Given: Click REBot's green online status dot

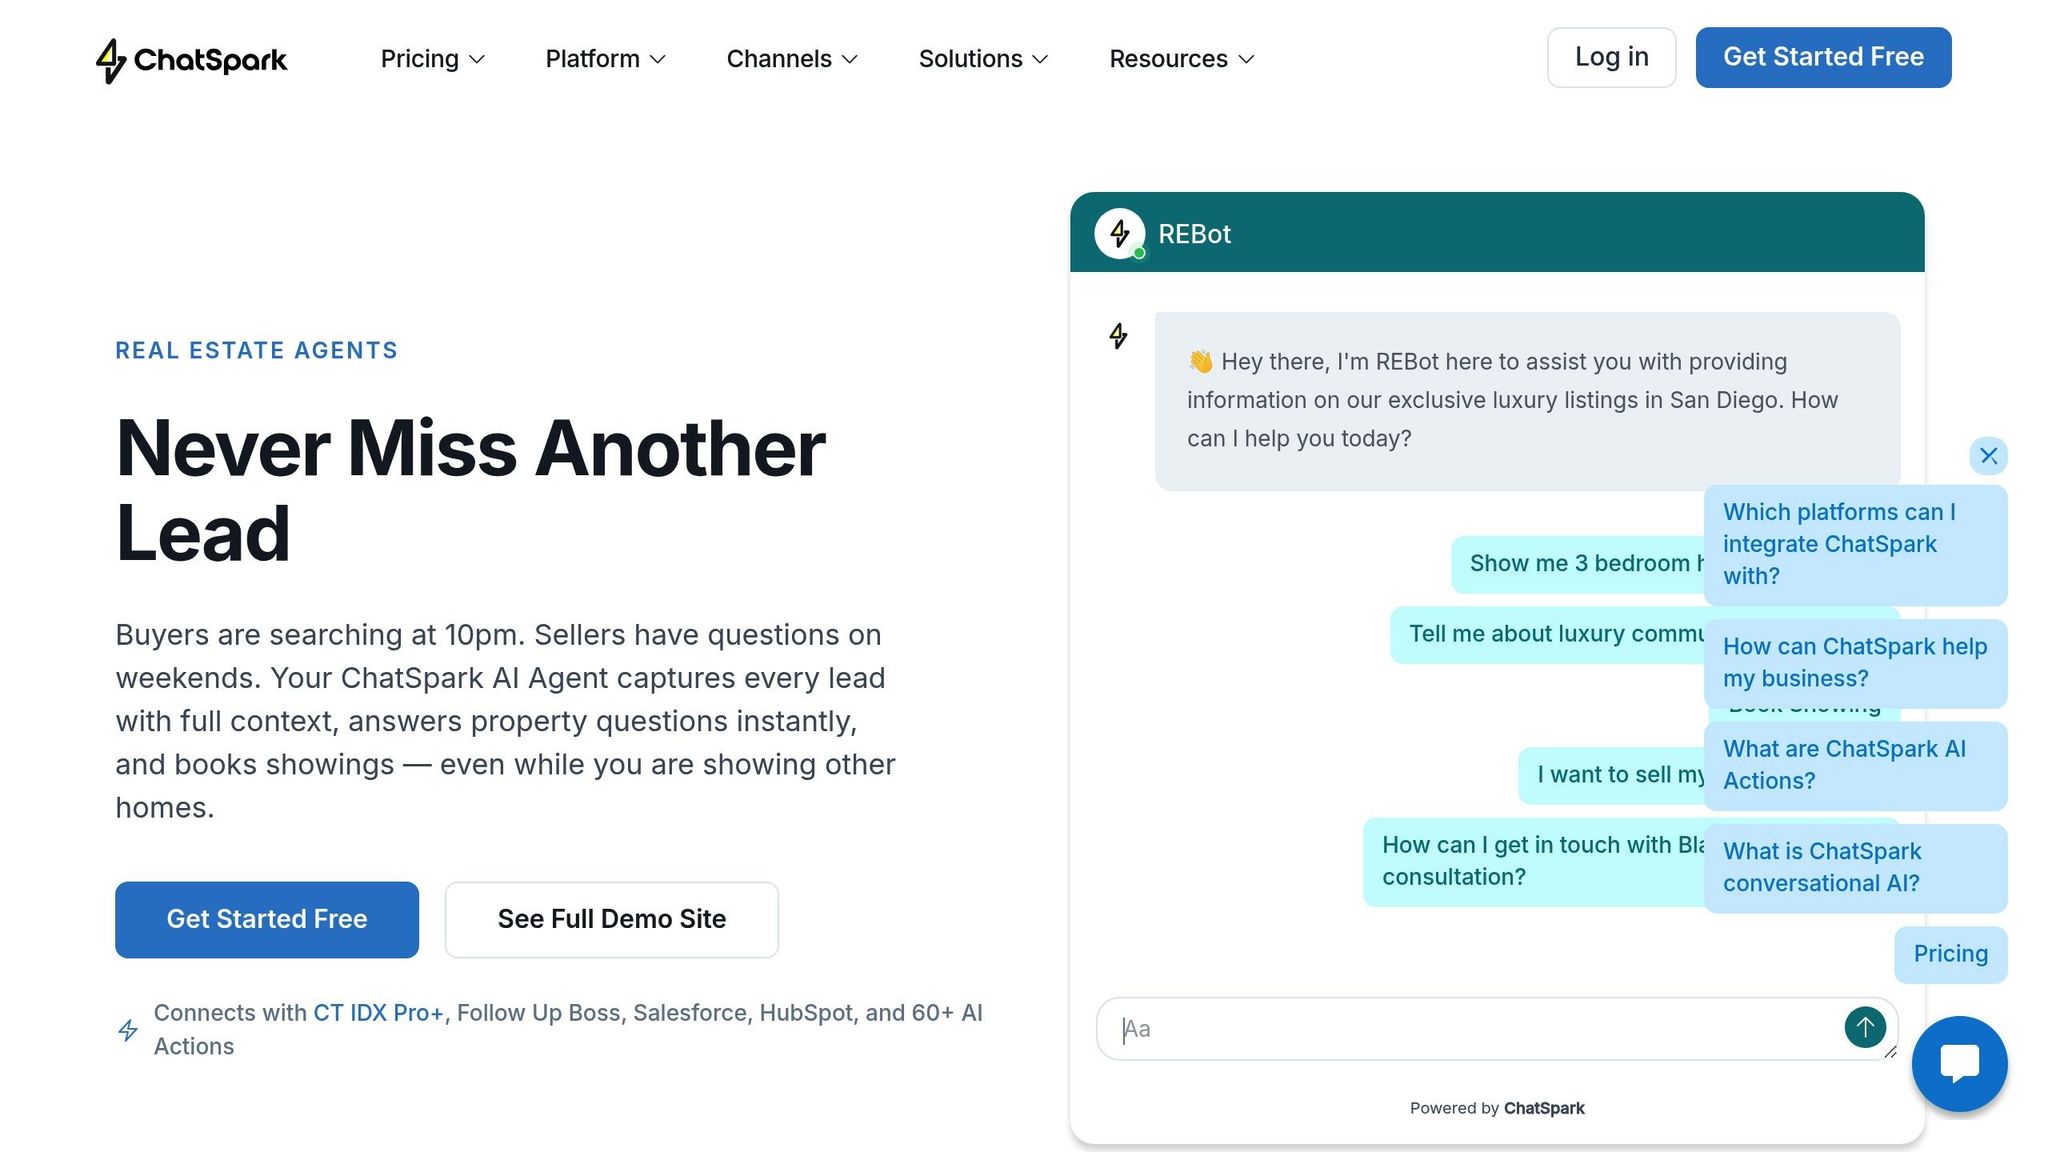Looking at the screenshot, I should tap(1139, 252).
